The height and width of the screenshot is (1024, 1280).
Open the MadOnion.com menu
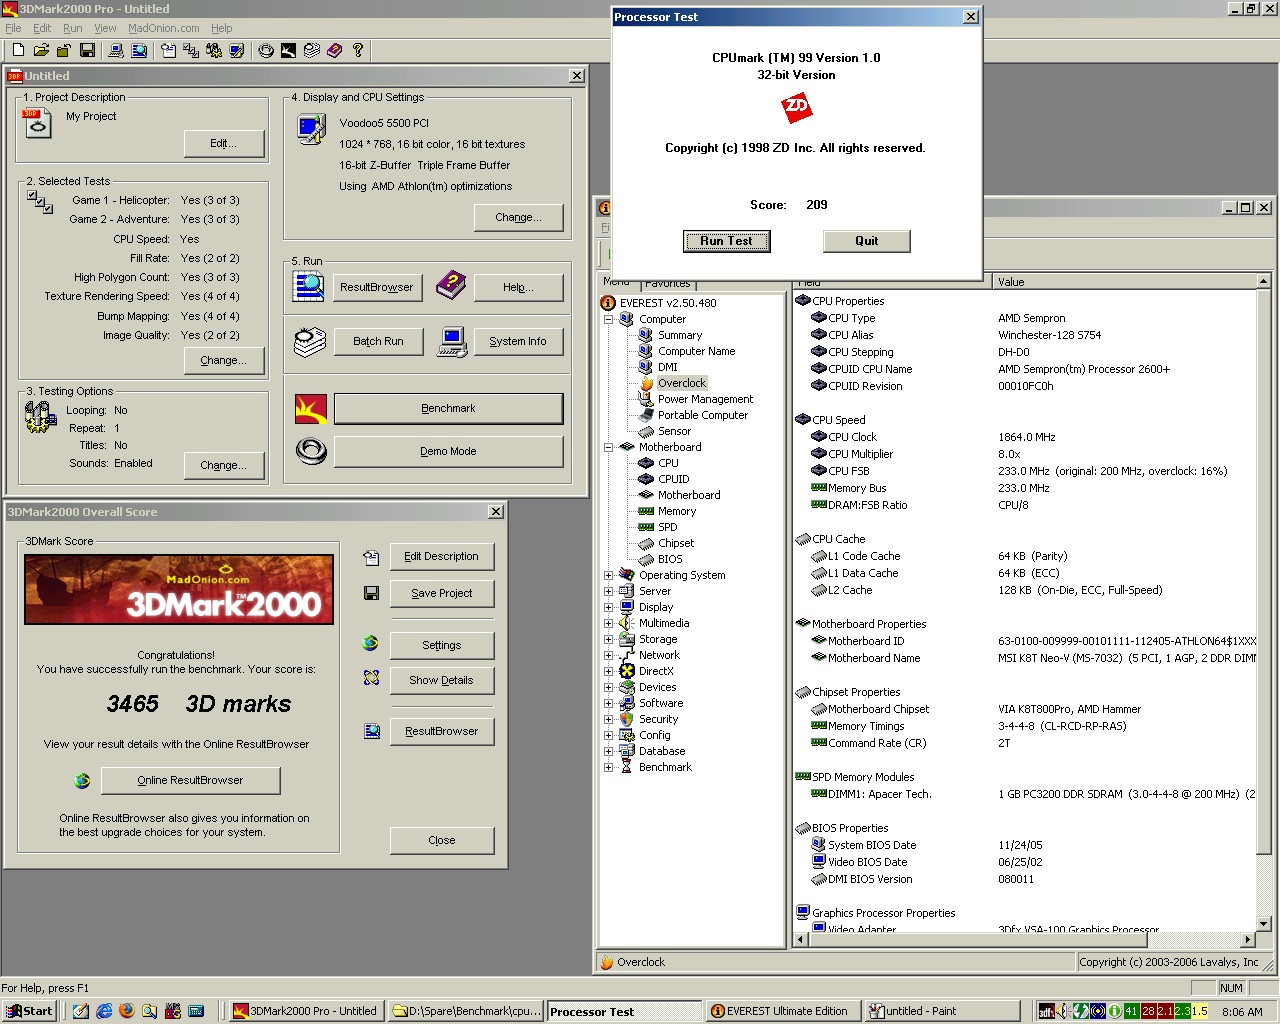164,28
